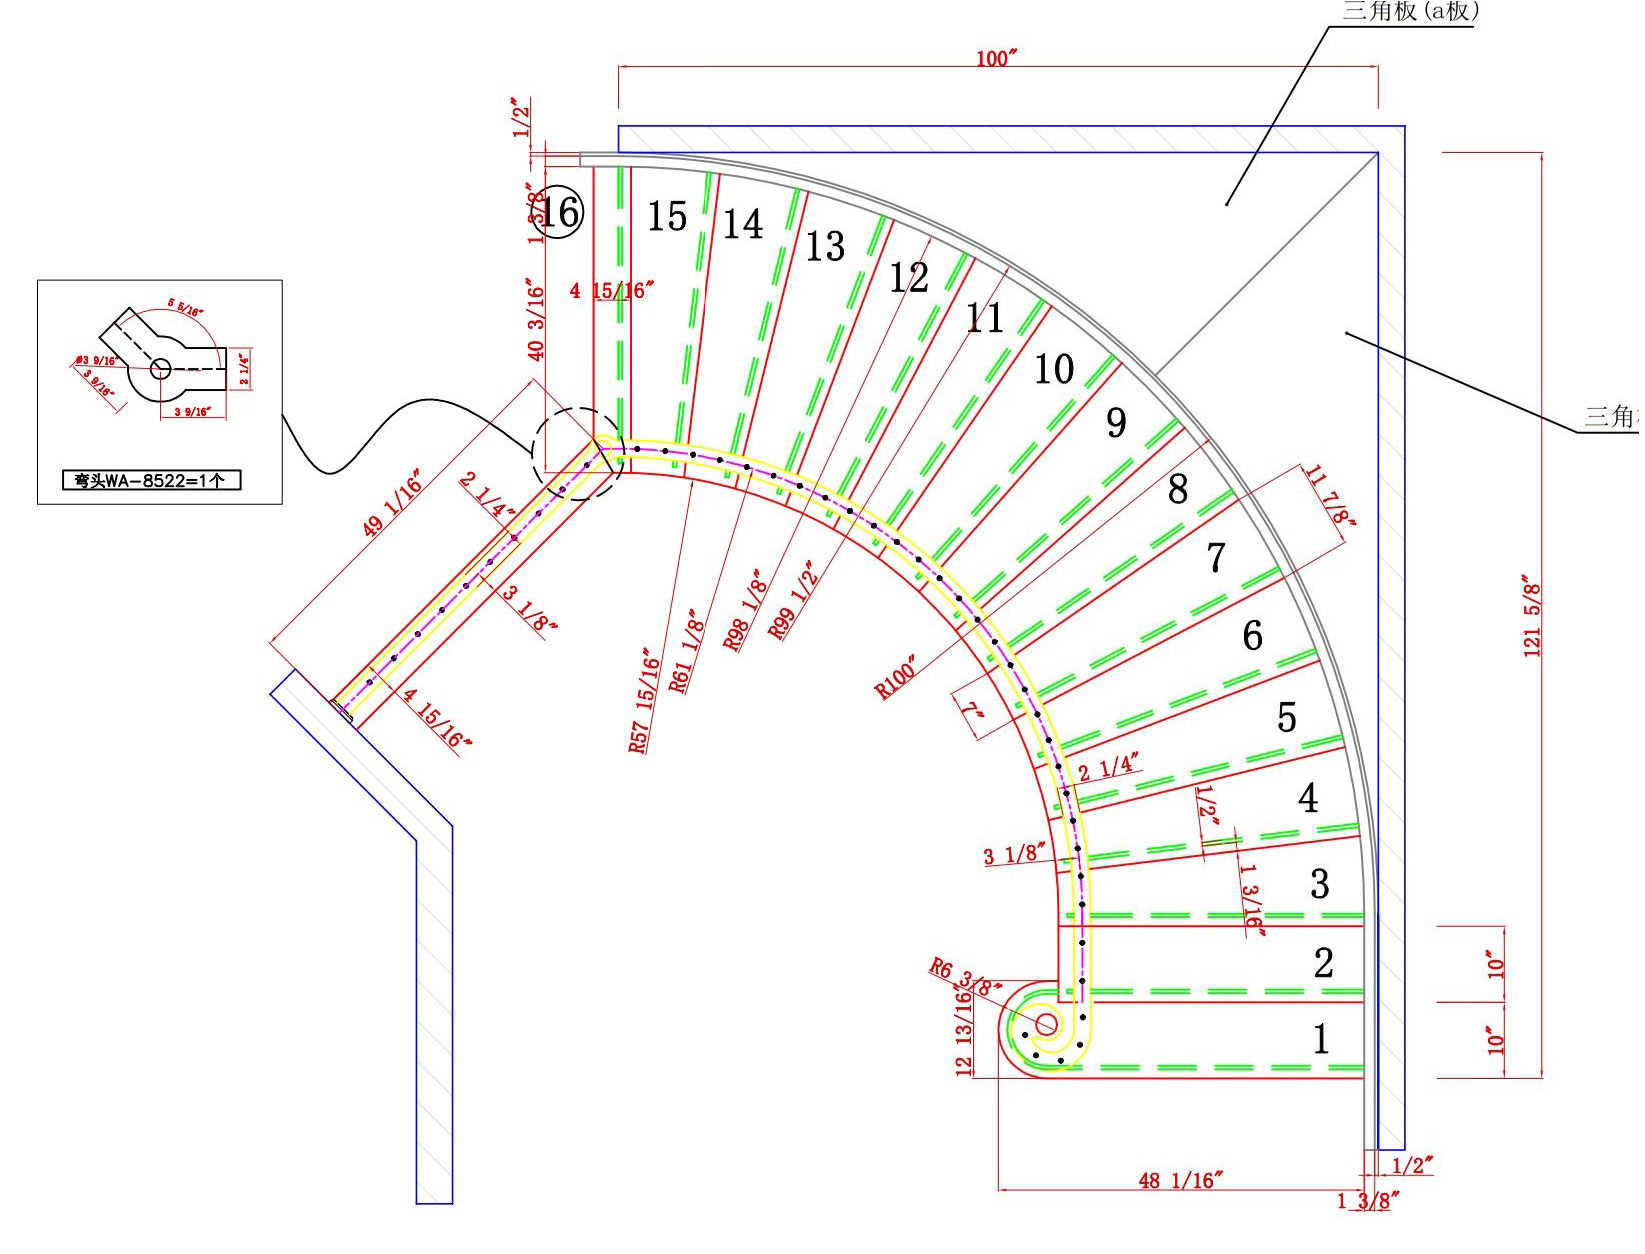Click the tread numbered 3

click(1320, 884)
